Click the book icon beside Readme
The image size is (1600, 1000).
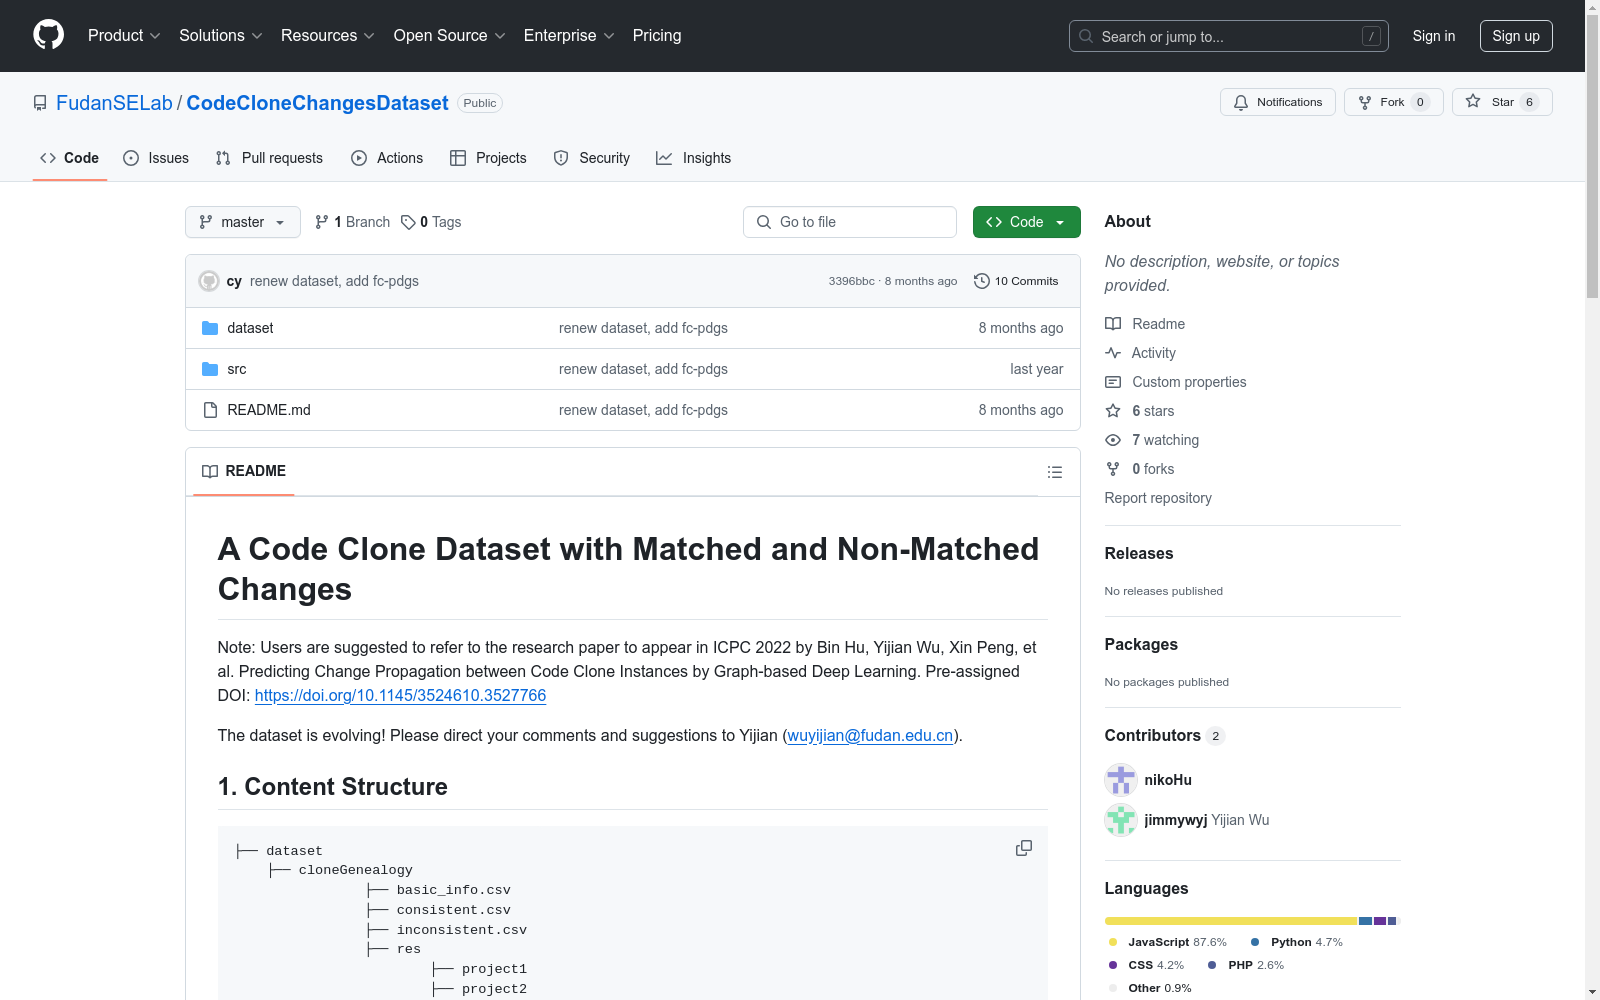(1113, 324)
